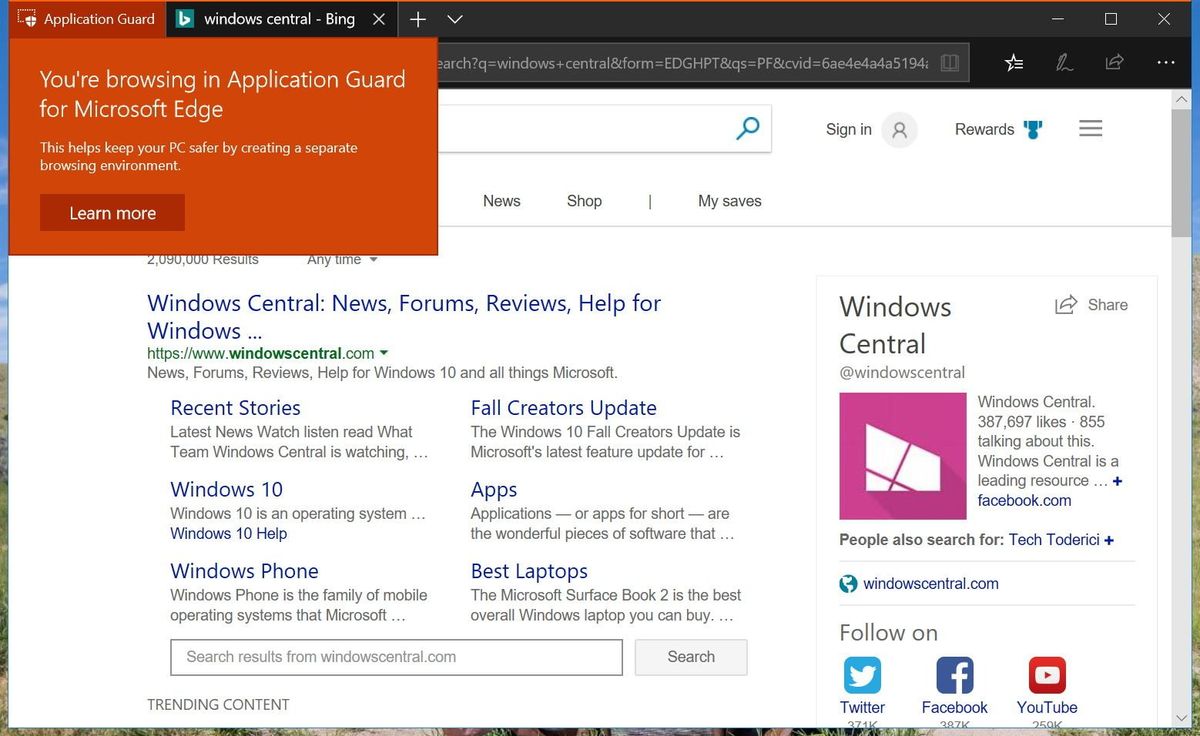The height and width of the screenshot is (736, 1200).
Task: Open Windows Central's YouTube channel
Action: 1046,675
